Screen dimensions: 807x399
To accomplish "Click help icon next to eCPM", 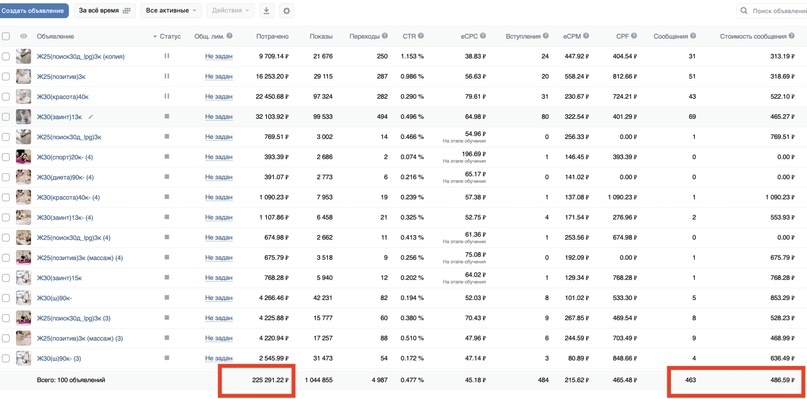I will click(586, 36).
